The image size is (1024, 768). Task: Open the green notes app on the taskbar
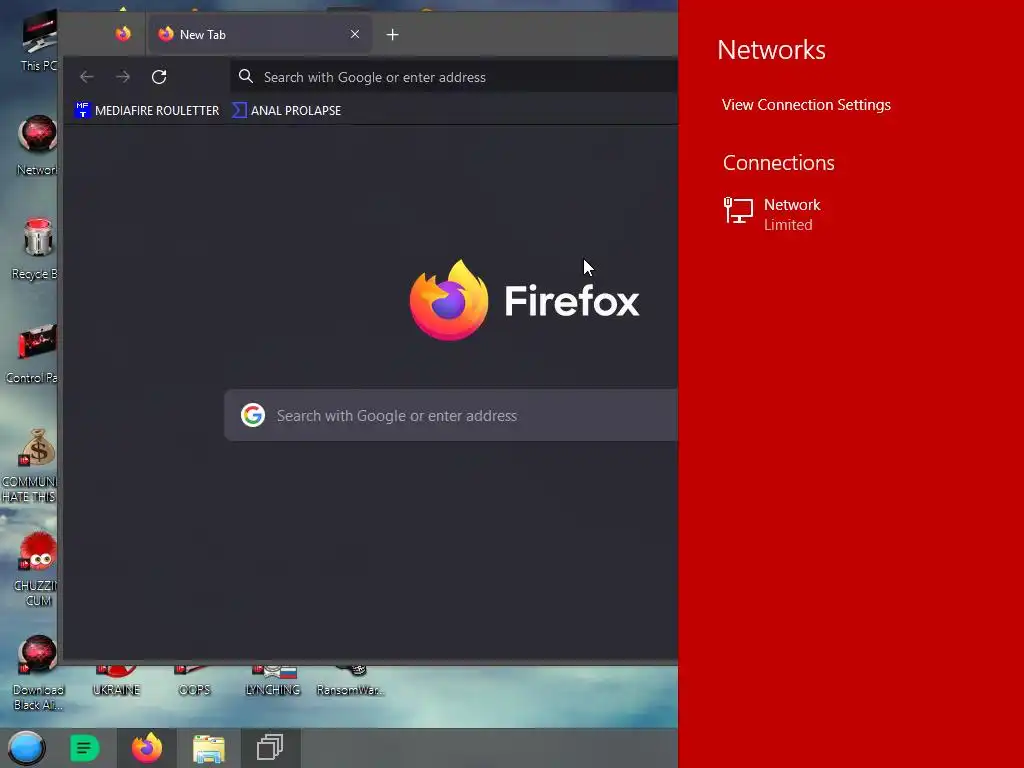85,748
